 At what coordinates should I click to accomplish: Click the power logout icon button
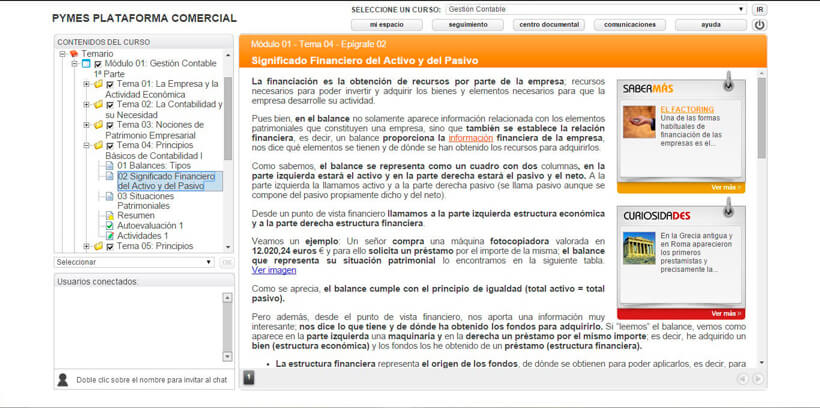click(x=759, y=25)
